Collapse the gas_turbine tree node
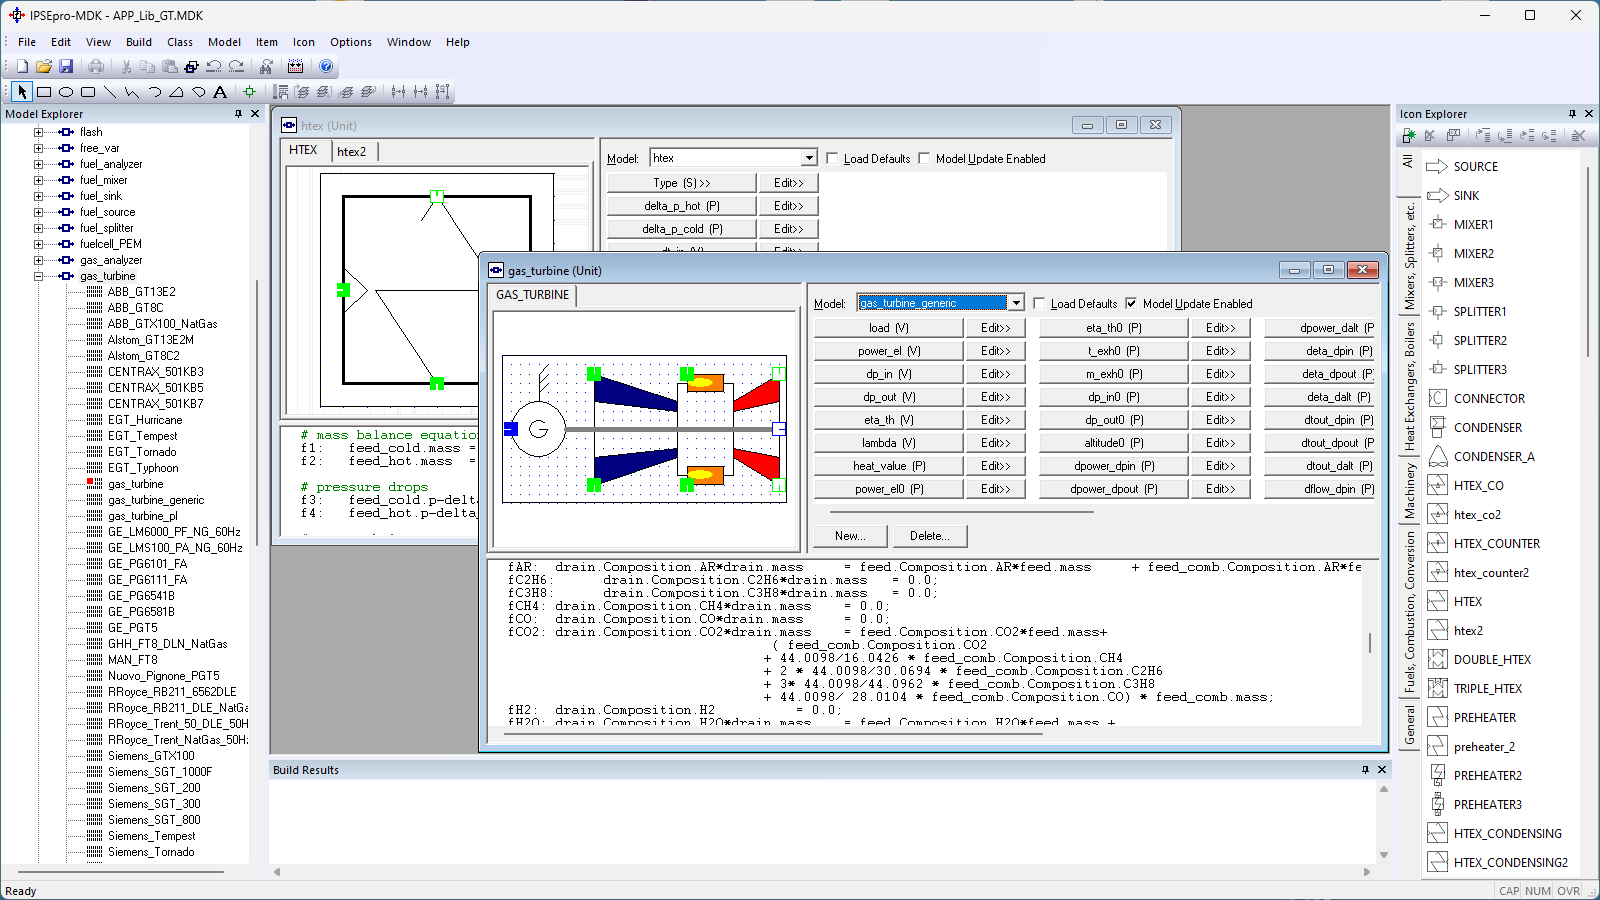Viewport: 1600px width, 900px height. (39, 276)
